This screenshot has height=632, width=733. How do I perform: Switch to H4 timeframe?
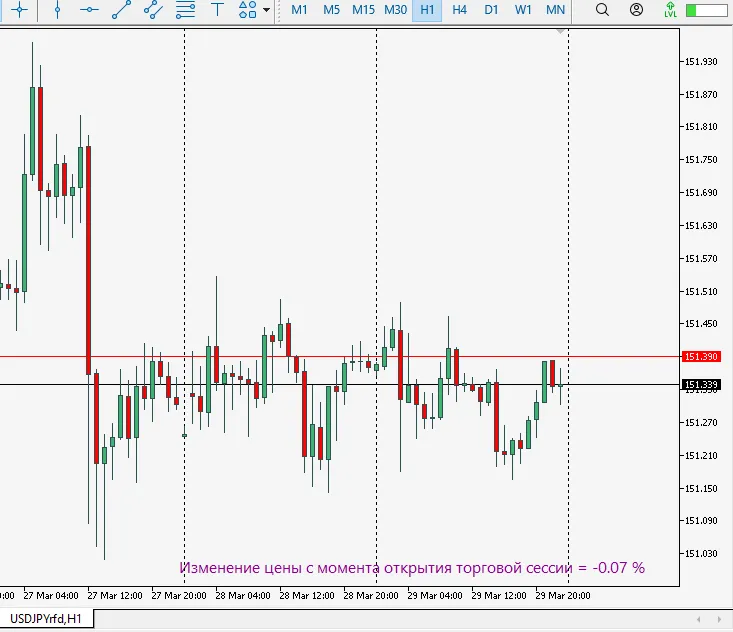[x=459, y=10]
